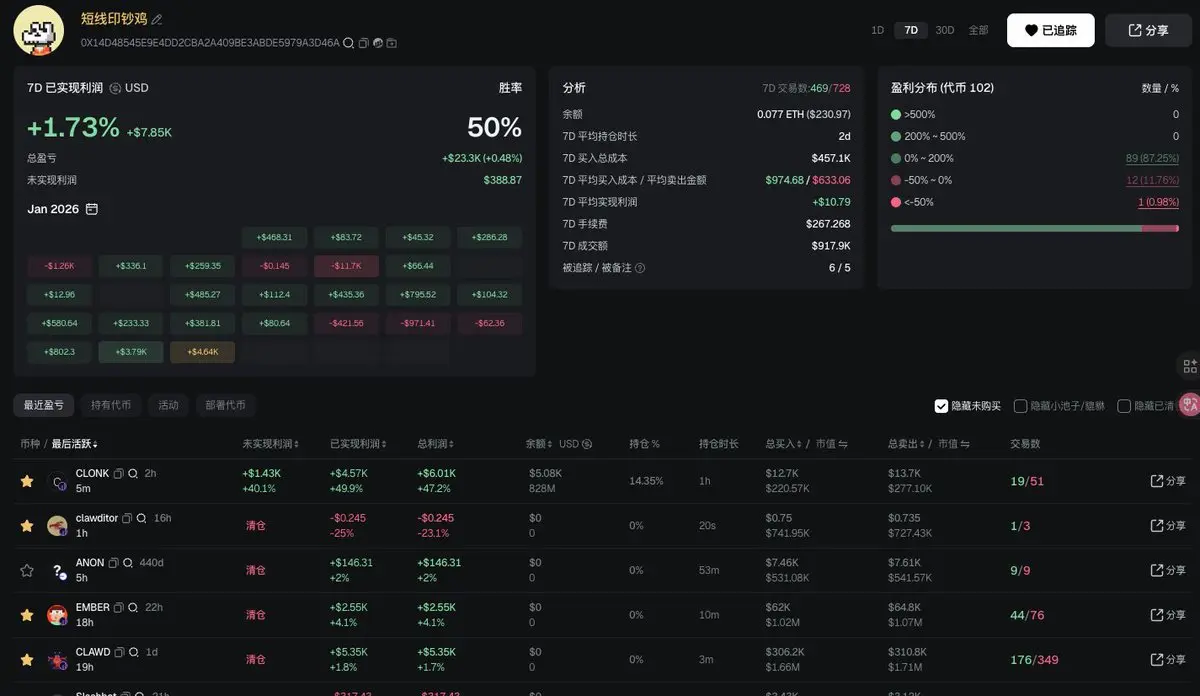
Task: Click the 12 (11.76%) count link for -50%~0%
Action: tap(1152, 180)
